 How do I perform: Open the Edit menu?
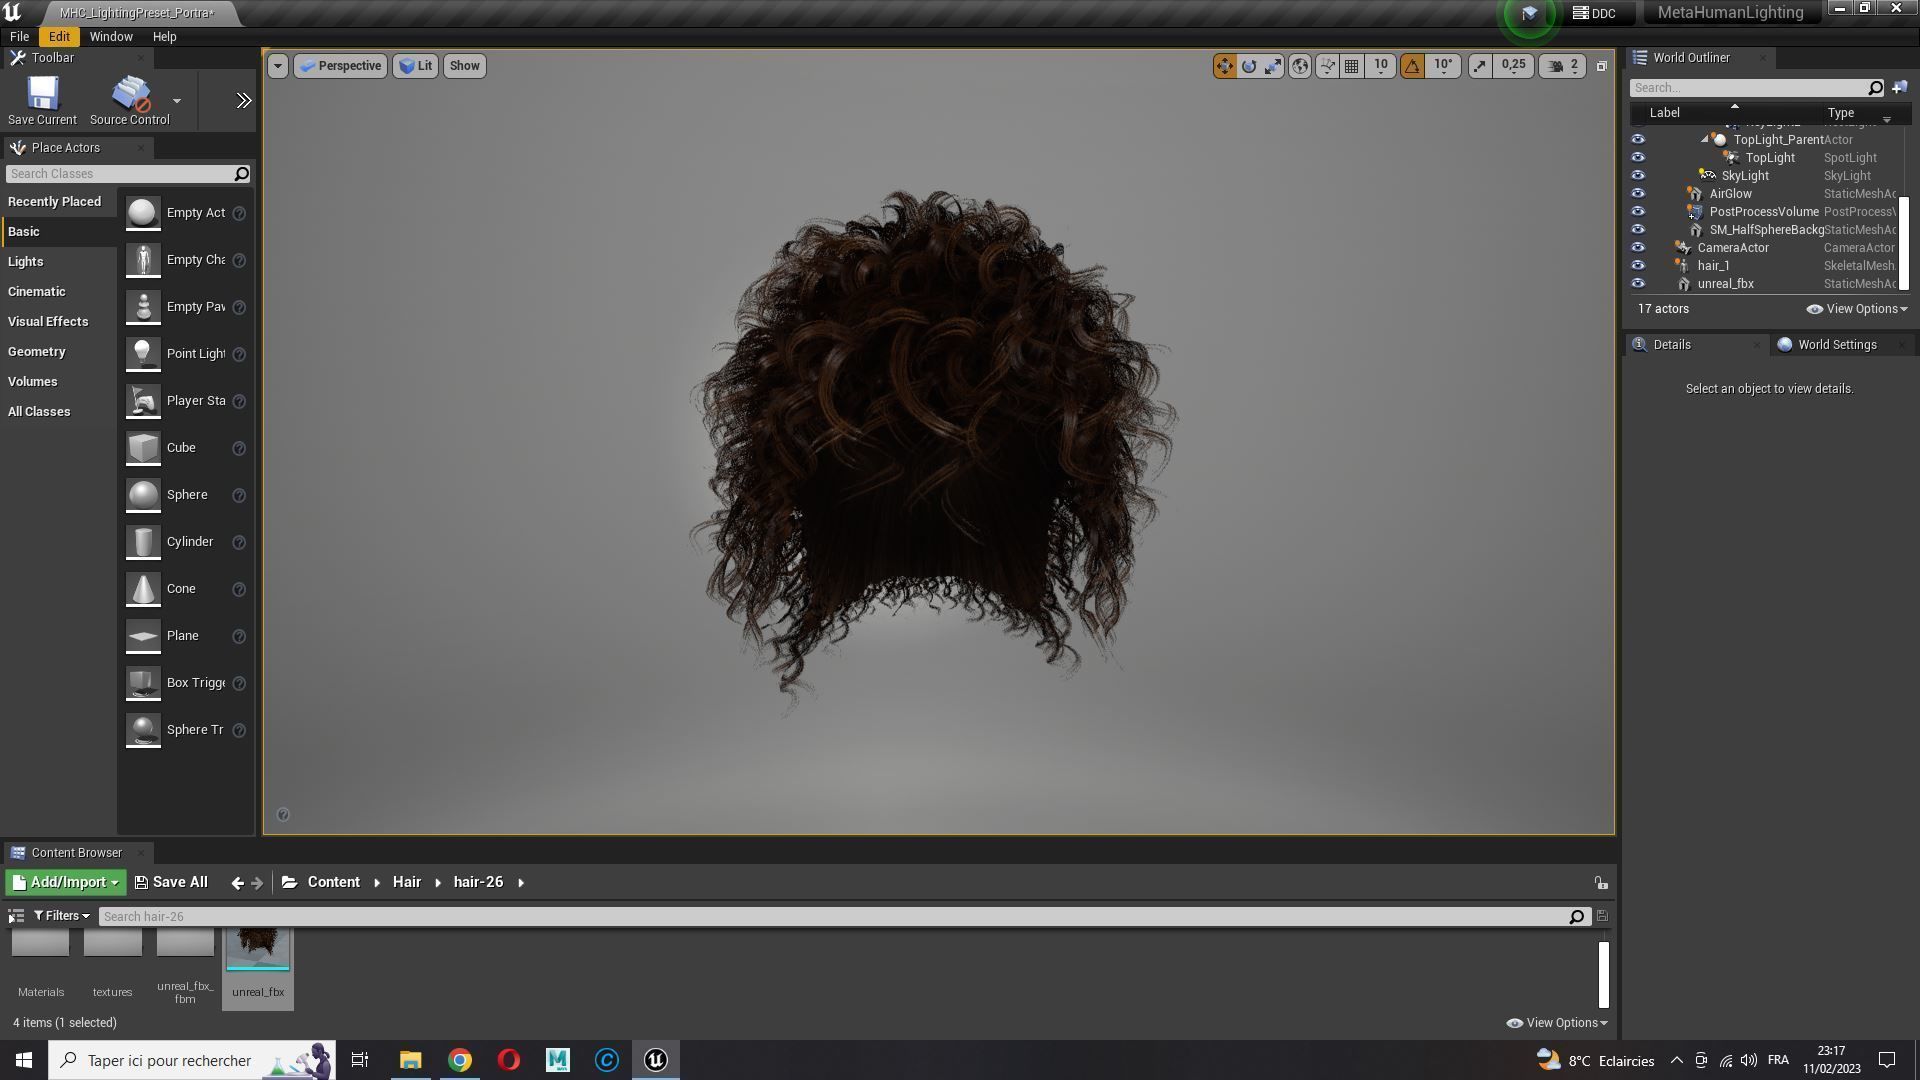[59, 37]
